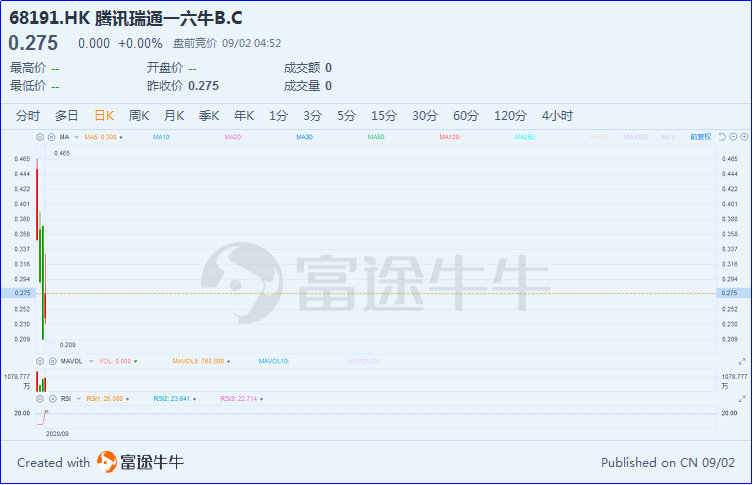Click the Futu bull logo in footer
753x485 pixels.
coord(107,462)
